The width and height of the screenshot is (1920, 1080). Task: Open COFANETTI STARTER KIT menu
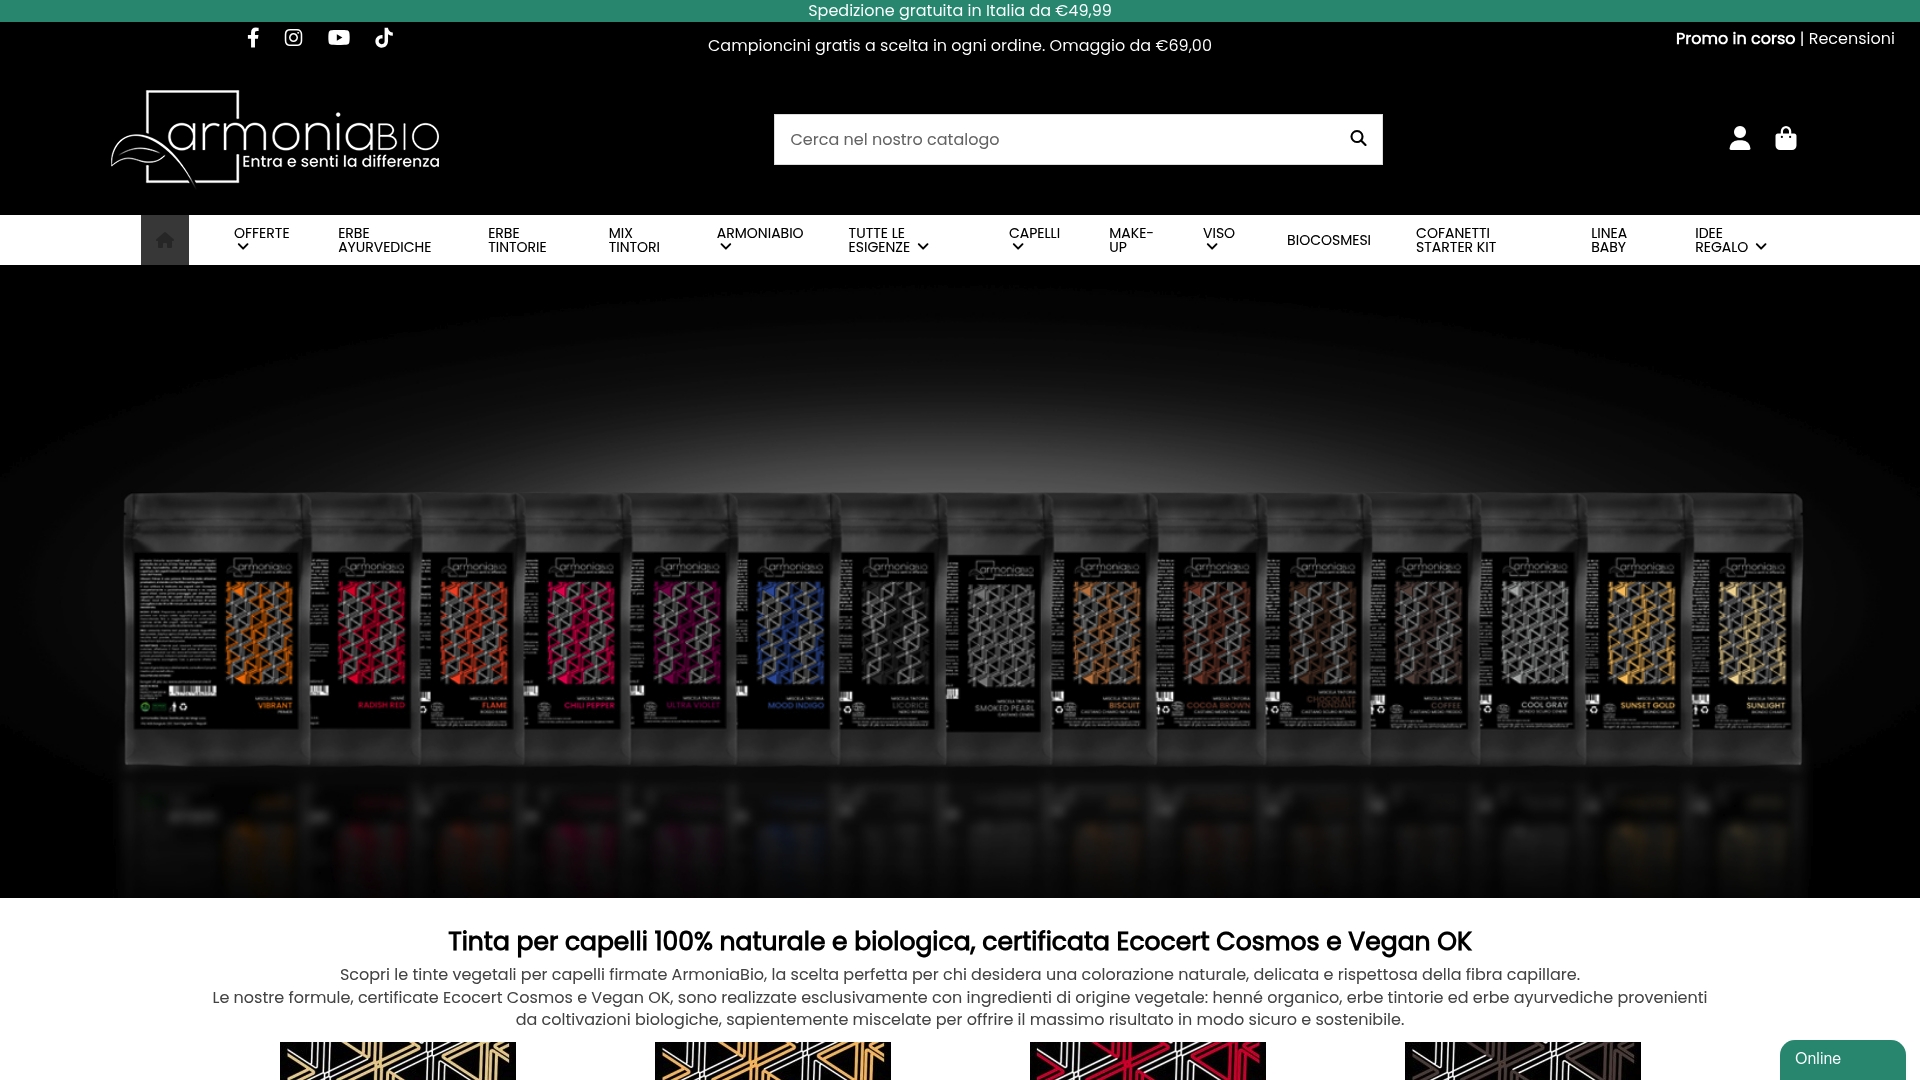(x=1456, y=240)
